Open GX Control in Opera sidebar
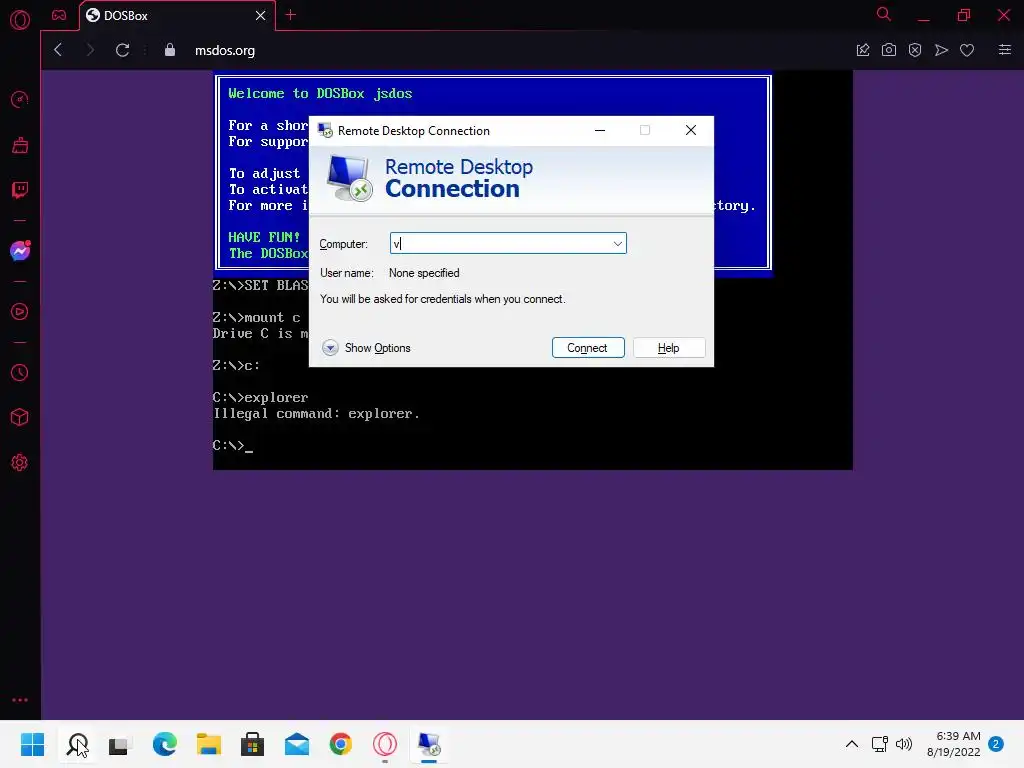 click(x=20, y=99)
